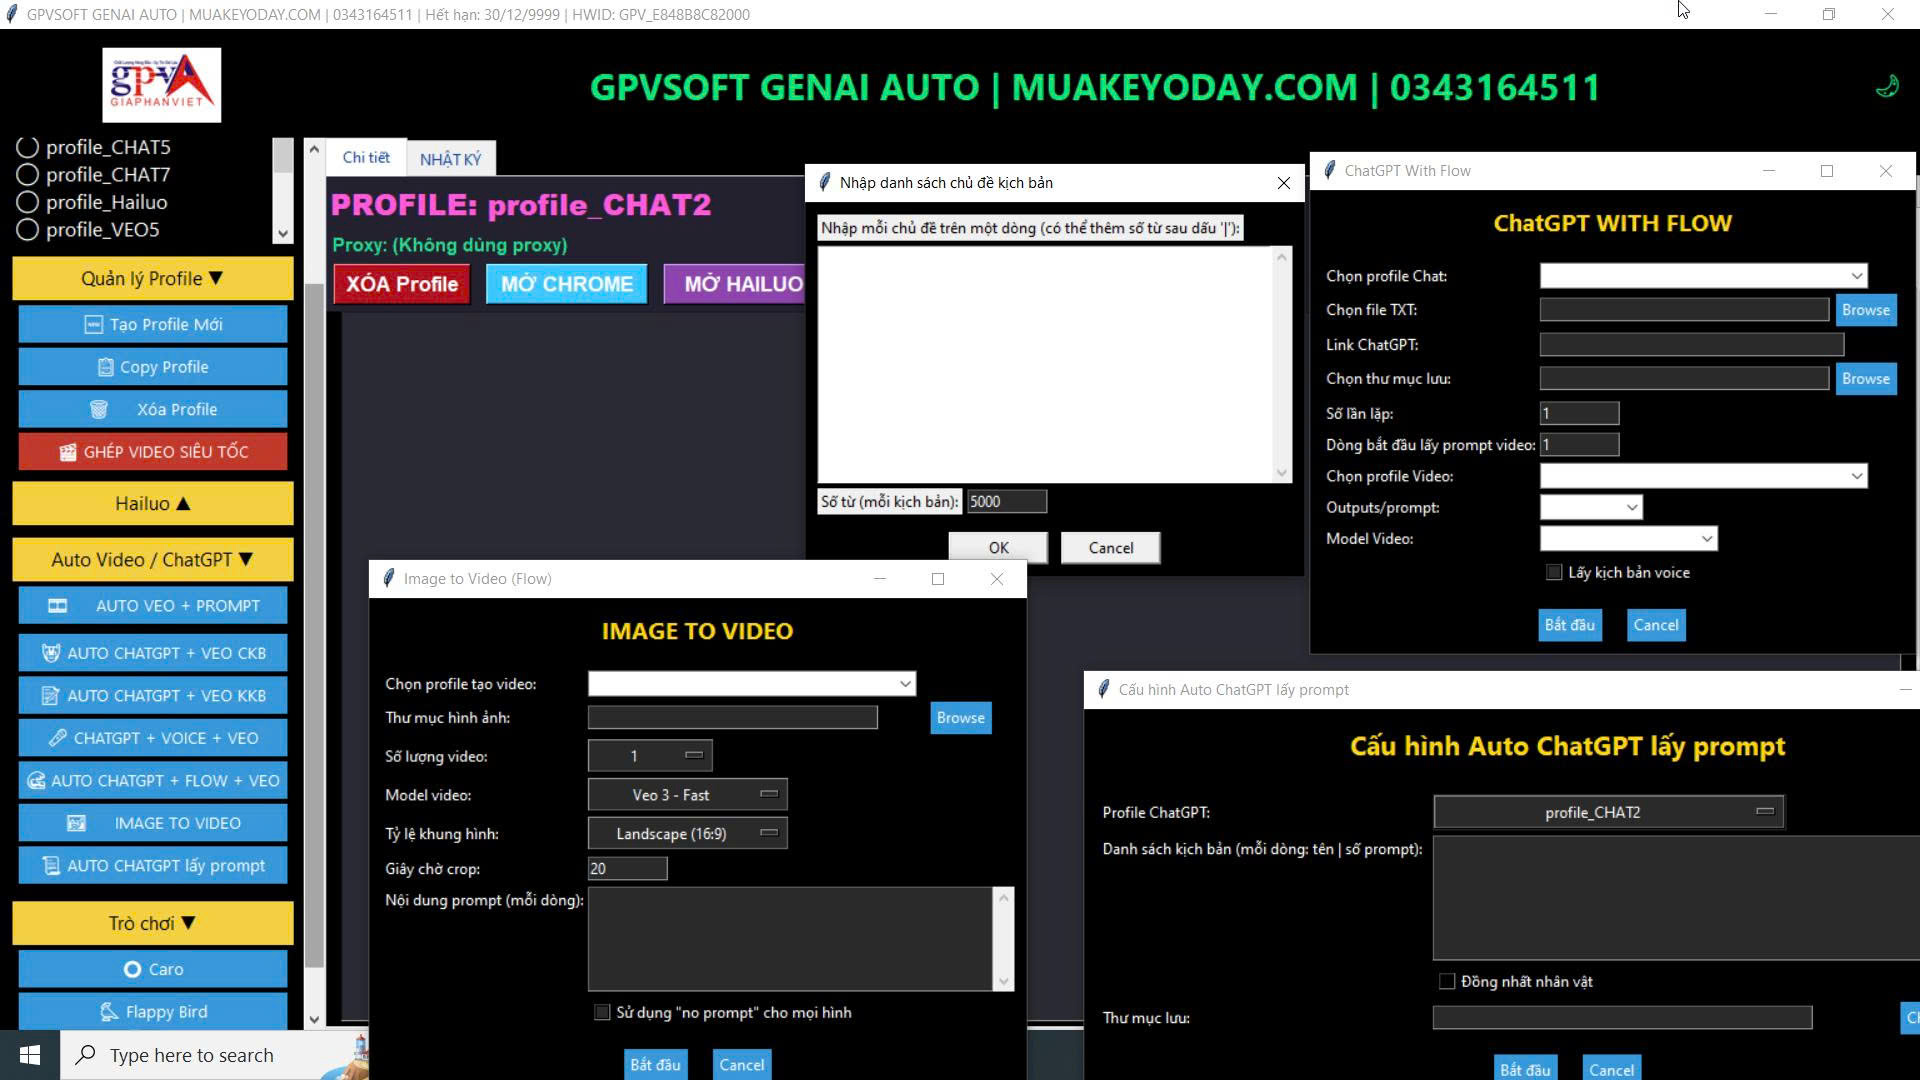Click the Xóa Profile trash icon

tap(98, 409)
